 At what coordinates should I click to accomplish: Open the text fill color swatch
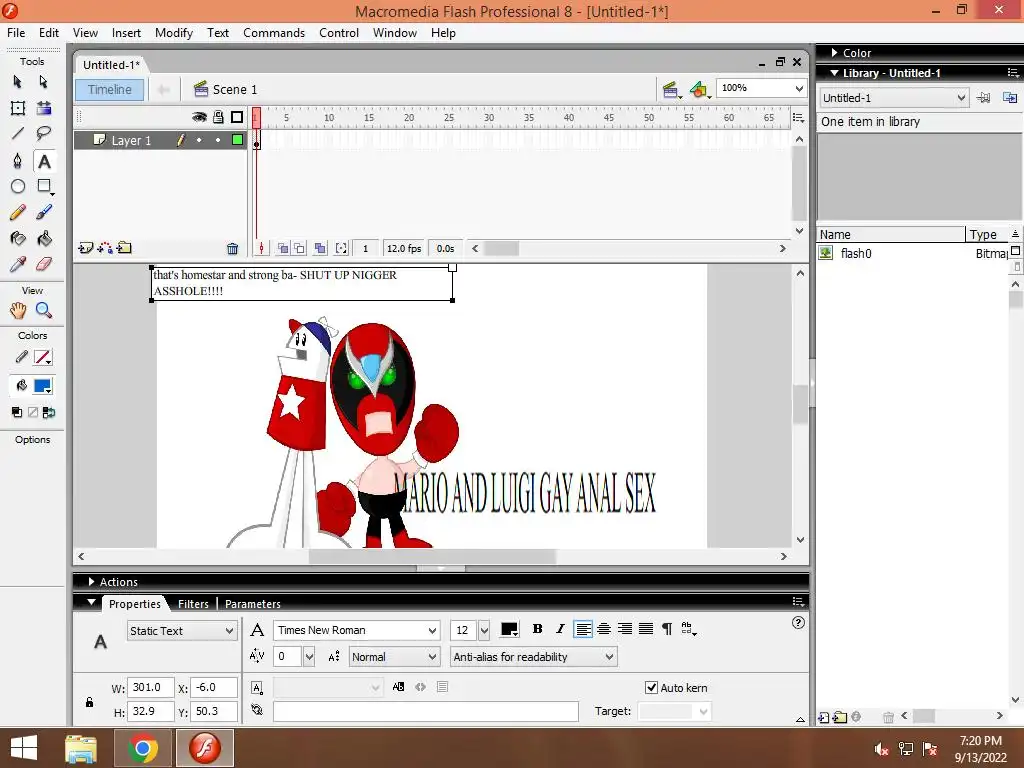click(x=509, y=630)
